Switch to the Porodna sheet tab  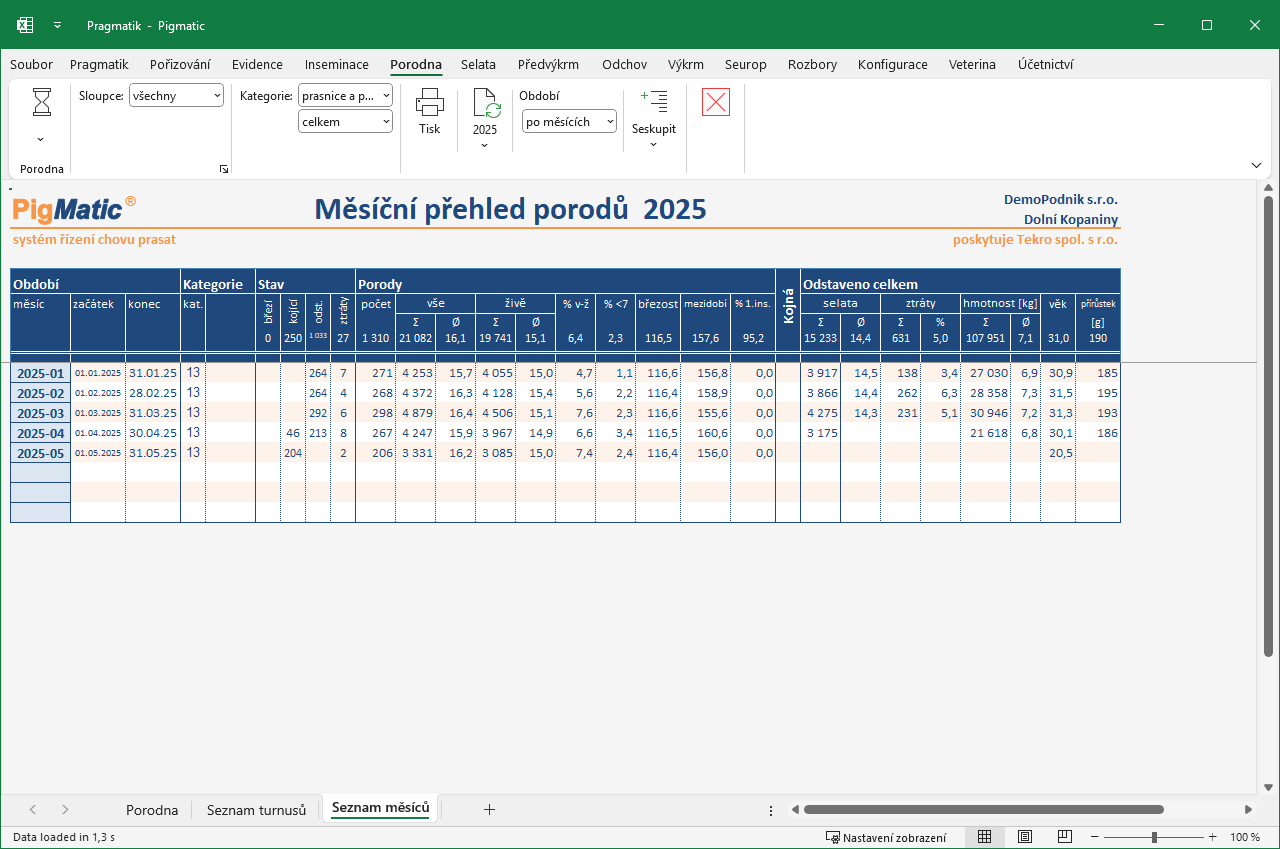[152, 810]
